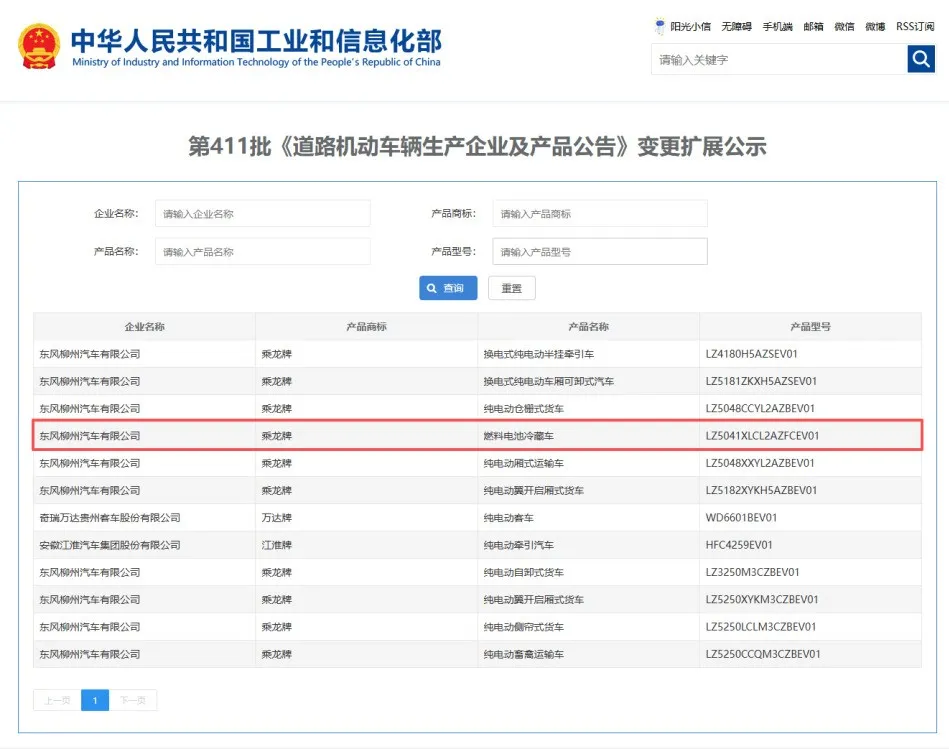Screen dimensions: 949x749
Task: Open the 微博 link
Action: point(875,27)
